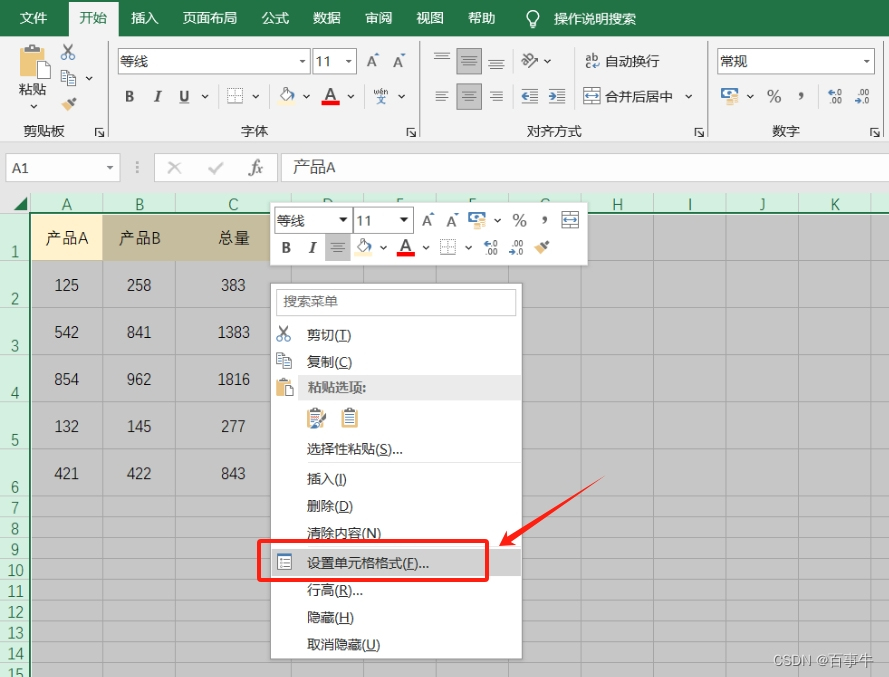Click ribbon font color red A

pyautogui.click(x=331, y=96)
